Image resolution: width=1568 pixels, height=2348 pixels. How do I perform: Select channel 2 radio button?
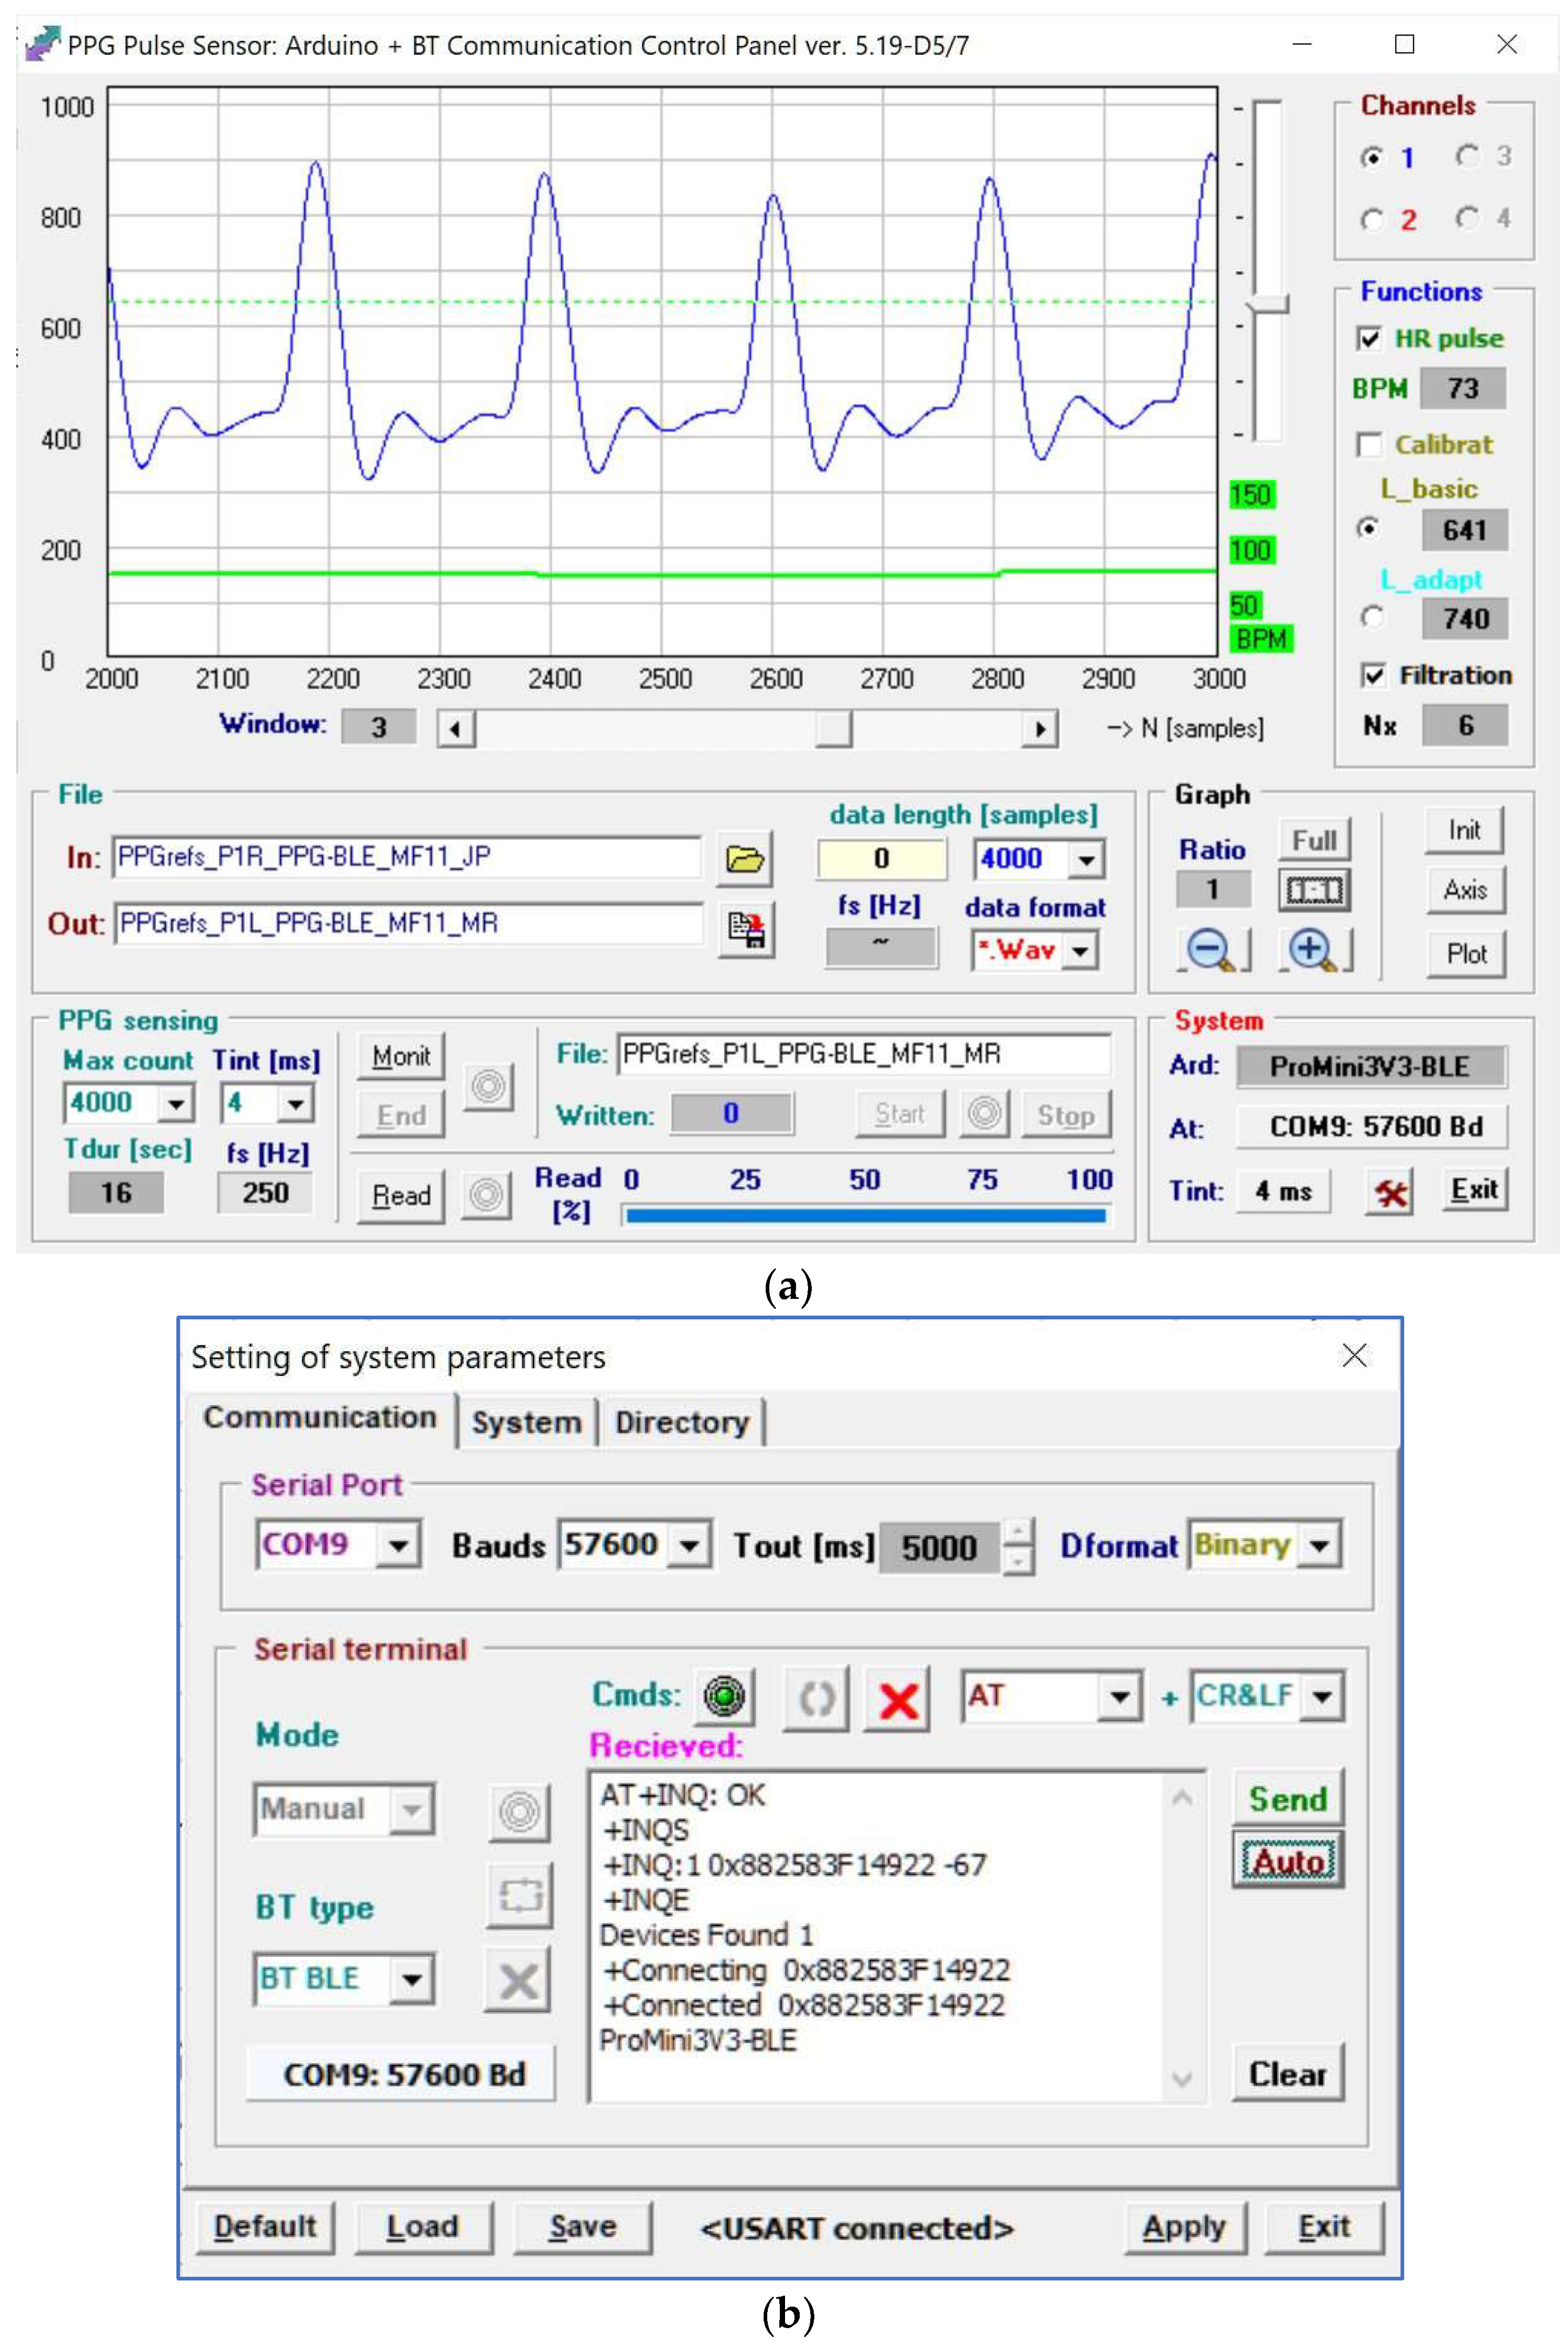pyautogui.click(x=1372, y=220)
